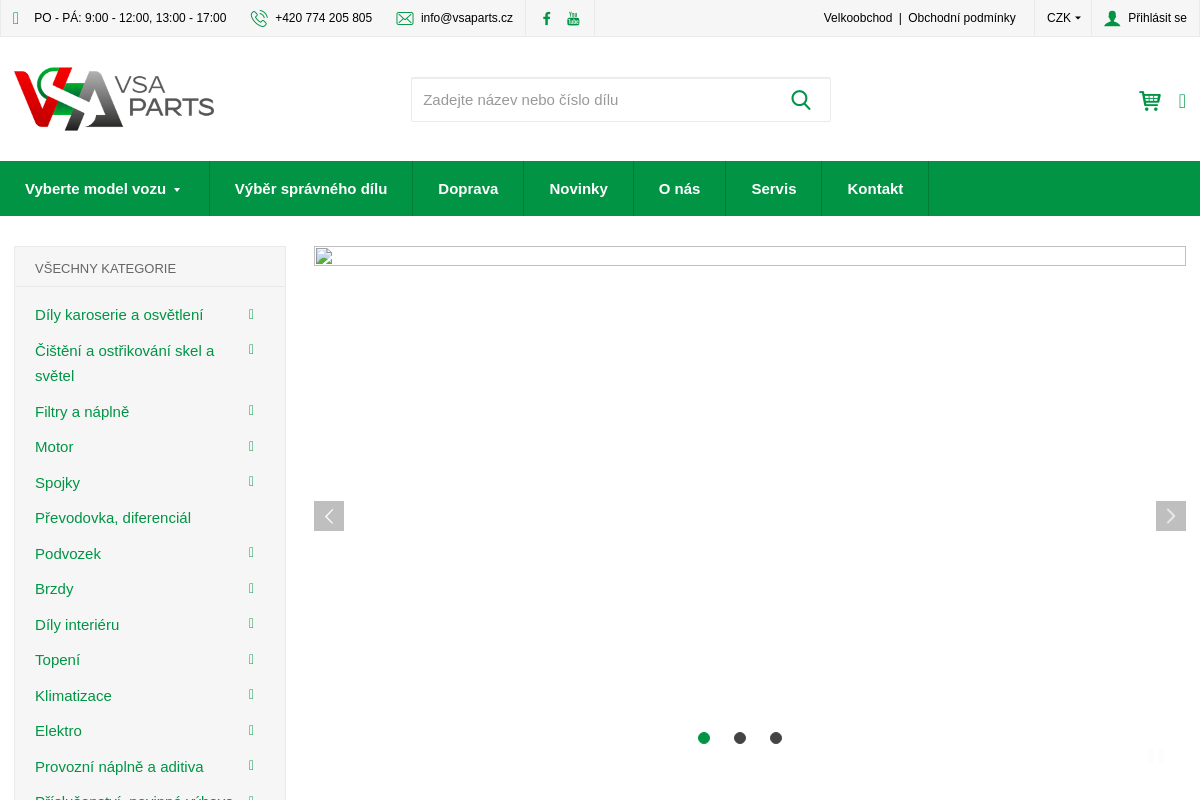Open the shopping cart icon

coord(1150,100)
